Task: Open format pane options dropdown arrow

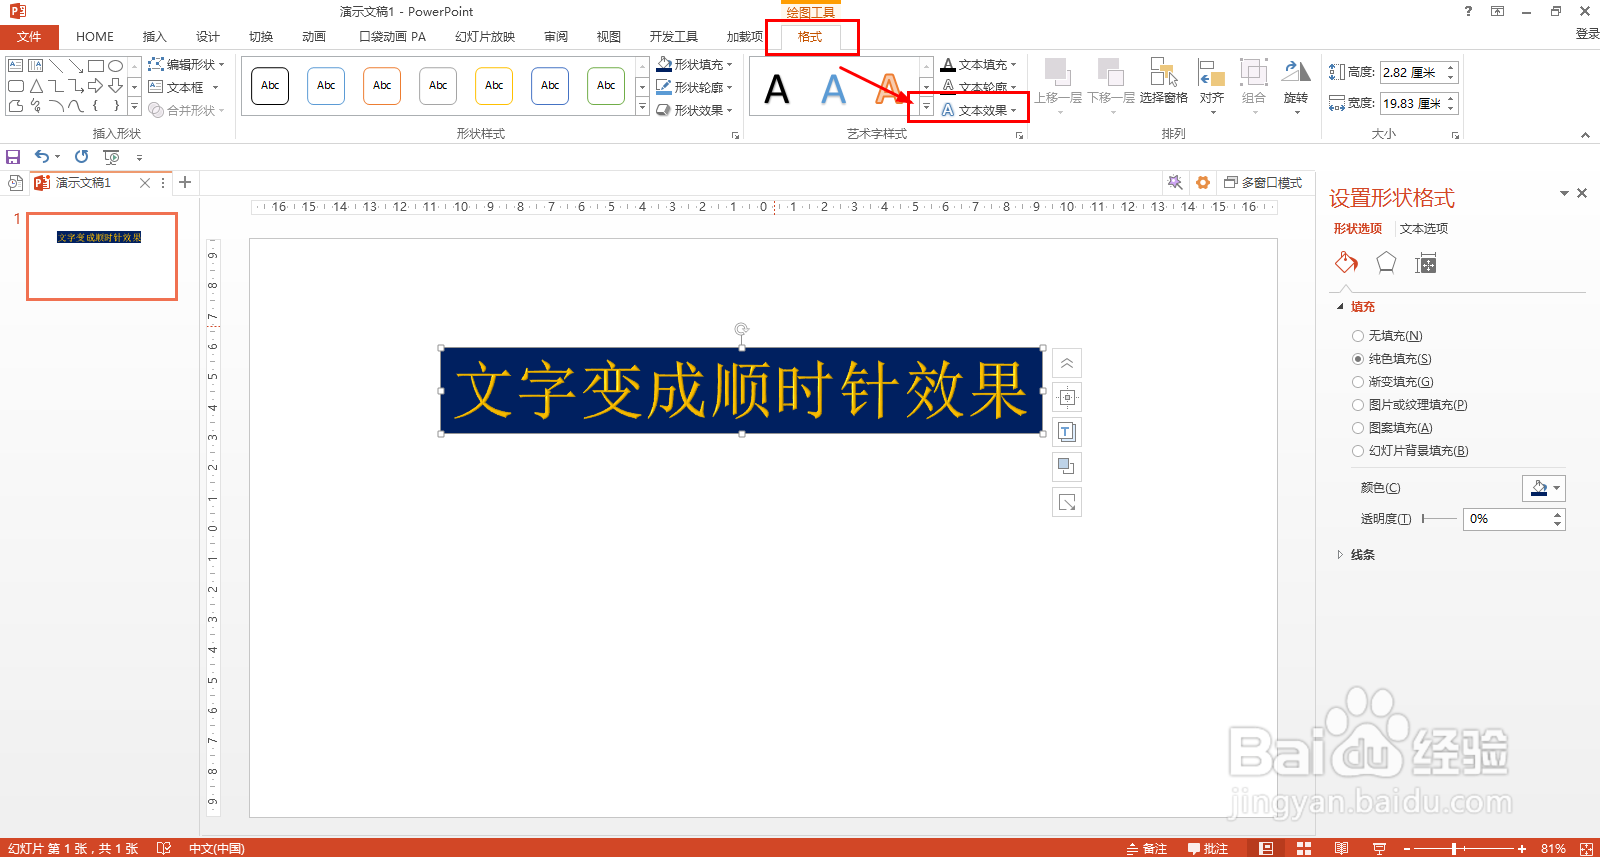Action: tap(1564, 193)
